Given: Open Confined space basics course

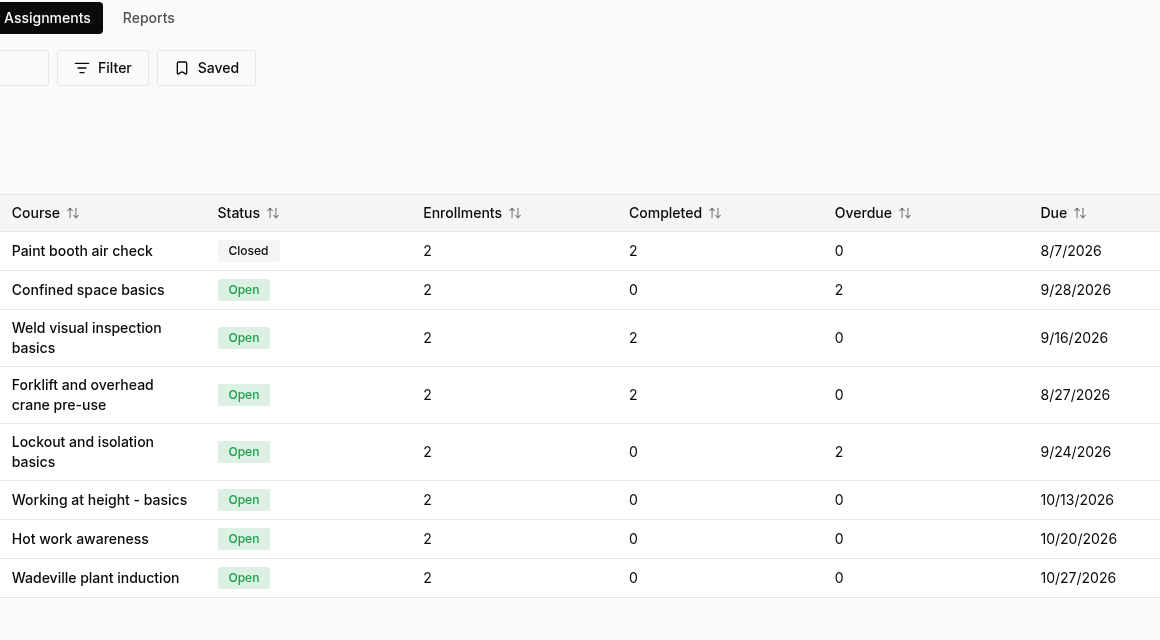Looking at the screenshot, I should pos(88,290).
